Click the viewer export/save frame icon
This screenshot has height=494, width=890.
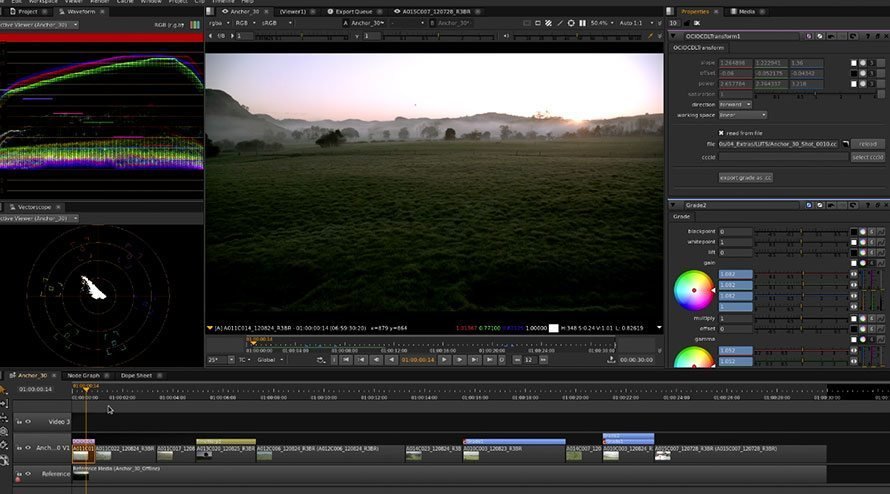click(x=611, y=359)
